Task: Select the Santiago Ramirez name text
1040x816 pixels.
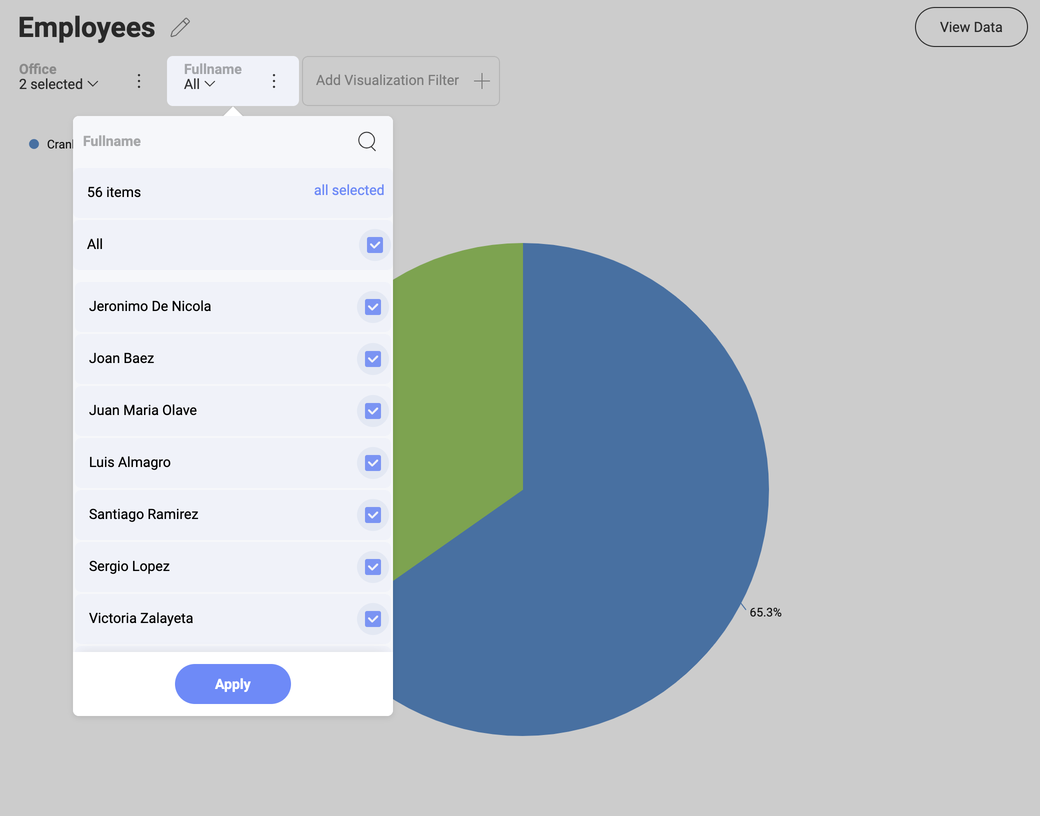Action: [143, 514]
